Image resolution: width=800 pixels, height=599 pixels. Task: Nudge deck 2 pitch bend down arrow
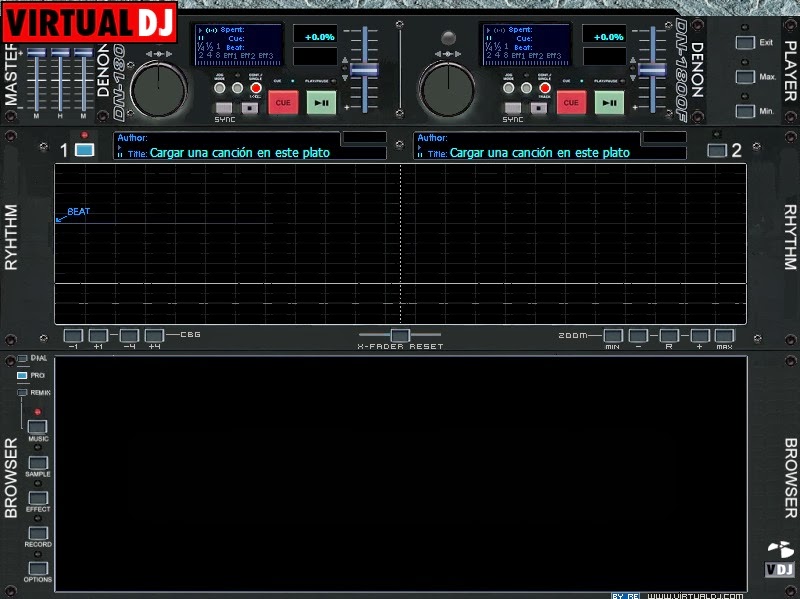tap(633, 78)
